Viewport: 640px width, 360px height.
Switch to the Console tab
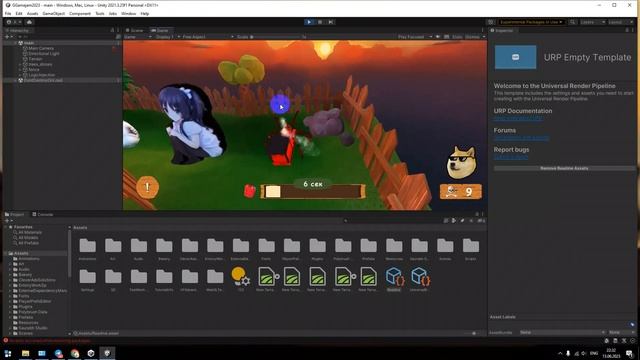[x=43, y=214]
